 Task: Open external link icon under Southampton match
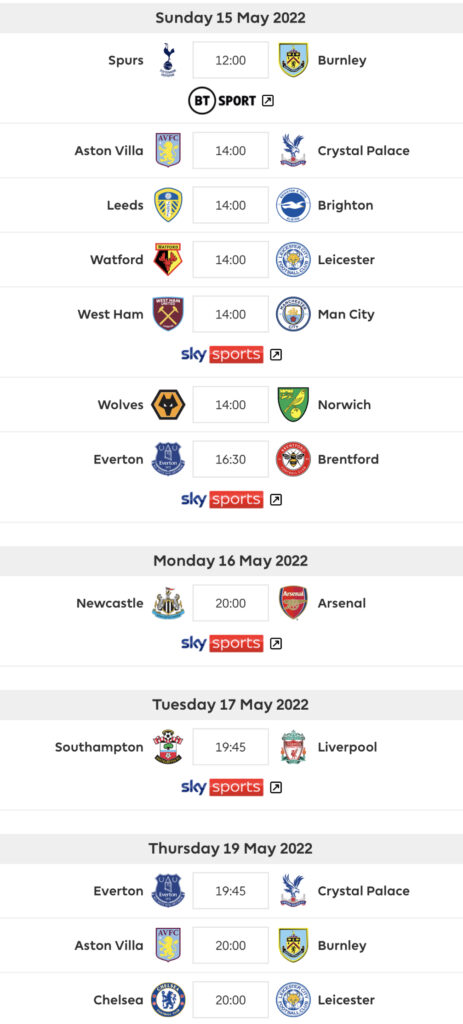tap(276, 787)
